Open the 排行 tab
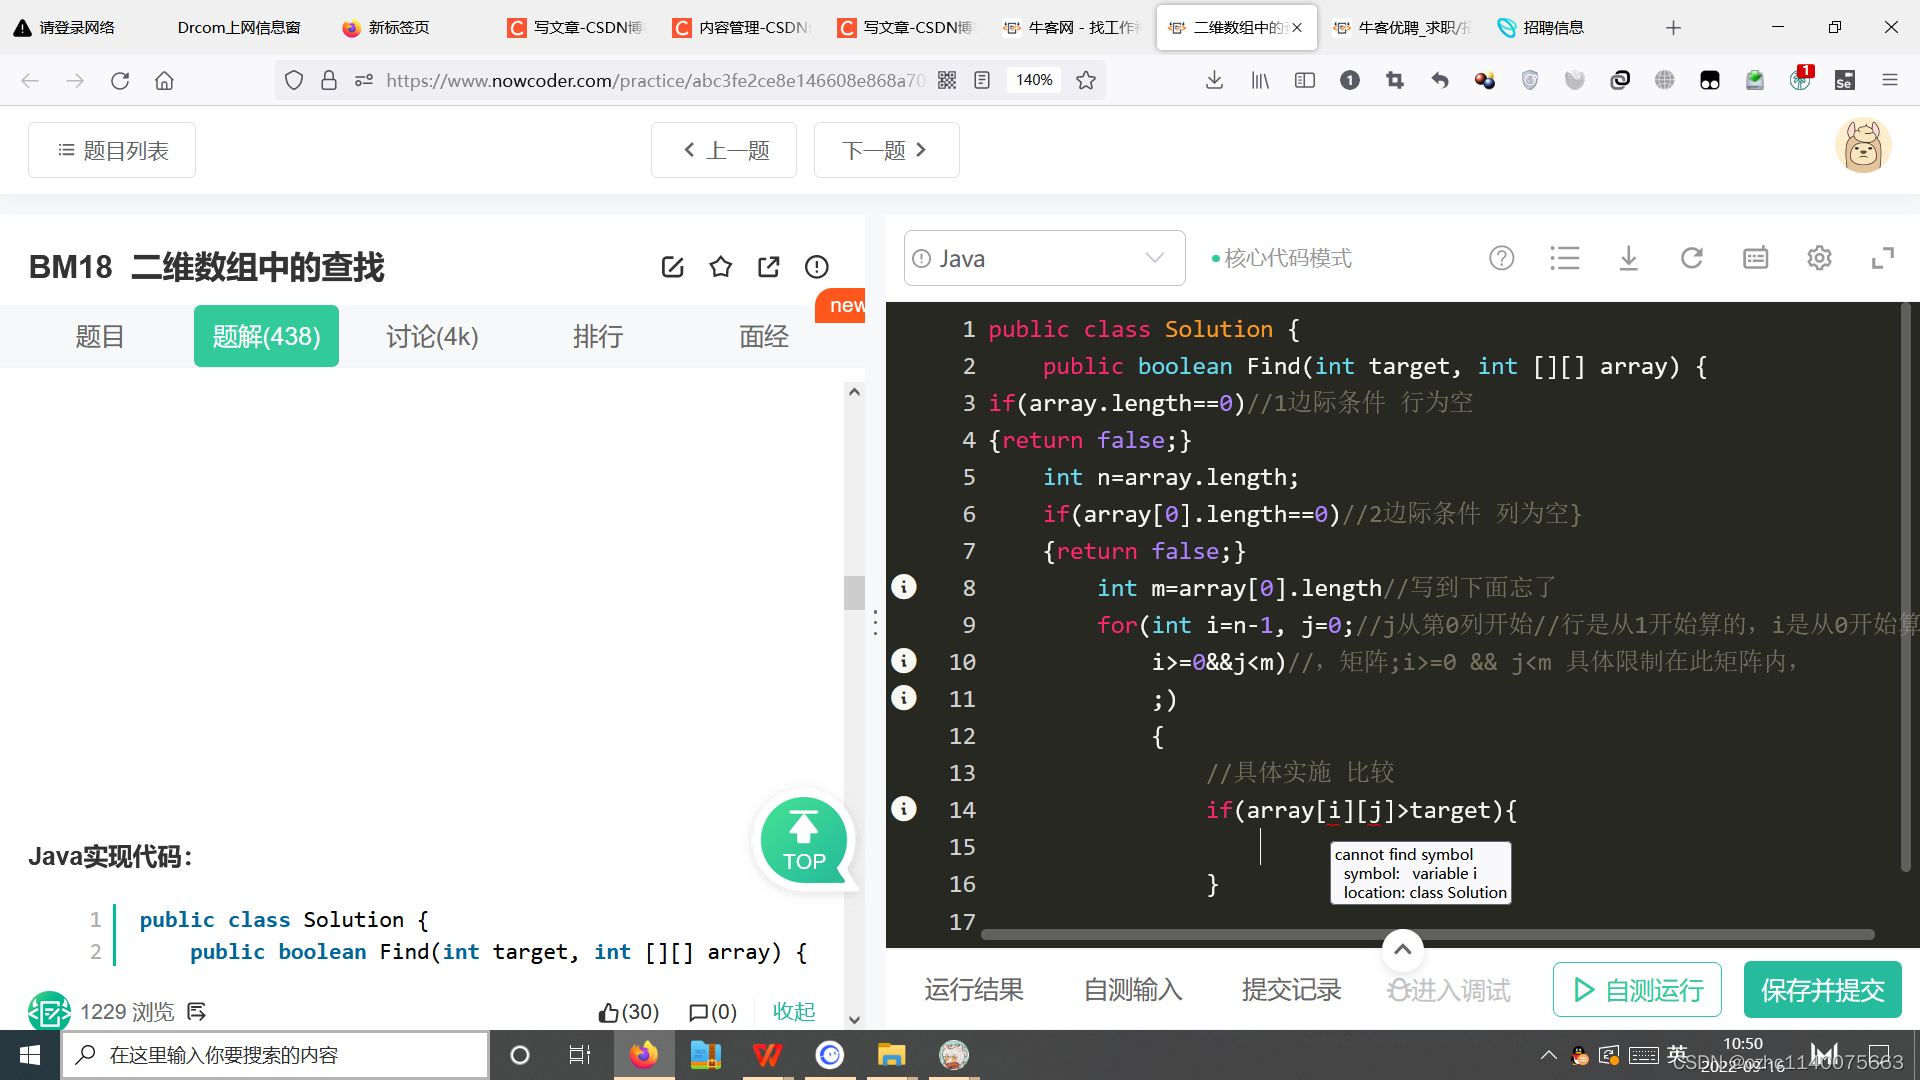This screenshot has height=1080, width=1920. coord(598,337)
